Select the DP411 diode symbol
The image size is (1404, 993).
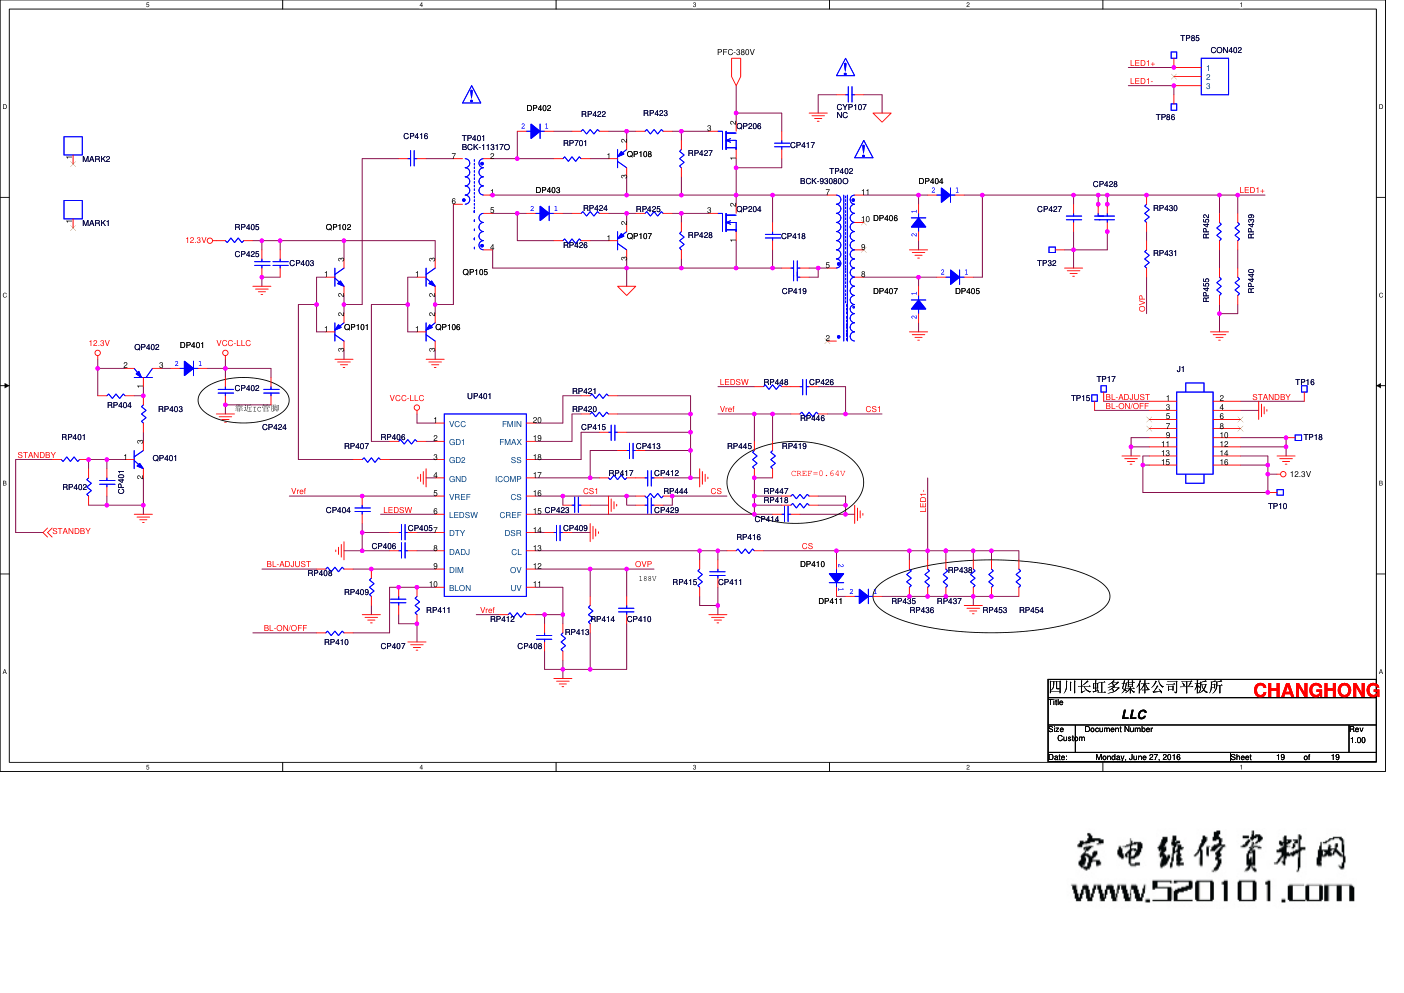pos(864,596)
